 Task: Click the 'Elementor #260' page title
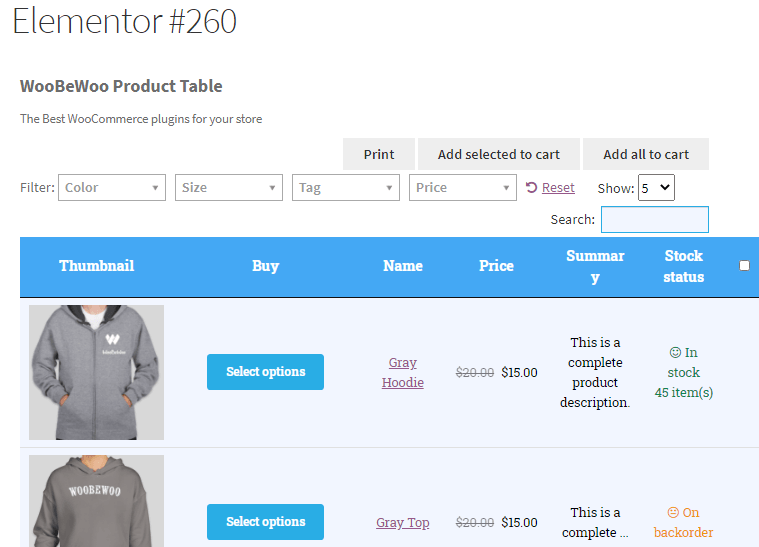(x=124, y=21)
